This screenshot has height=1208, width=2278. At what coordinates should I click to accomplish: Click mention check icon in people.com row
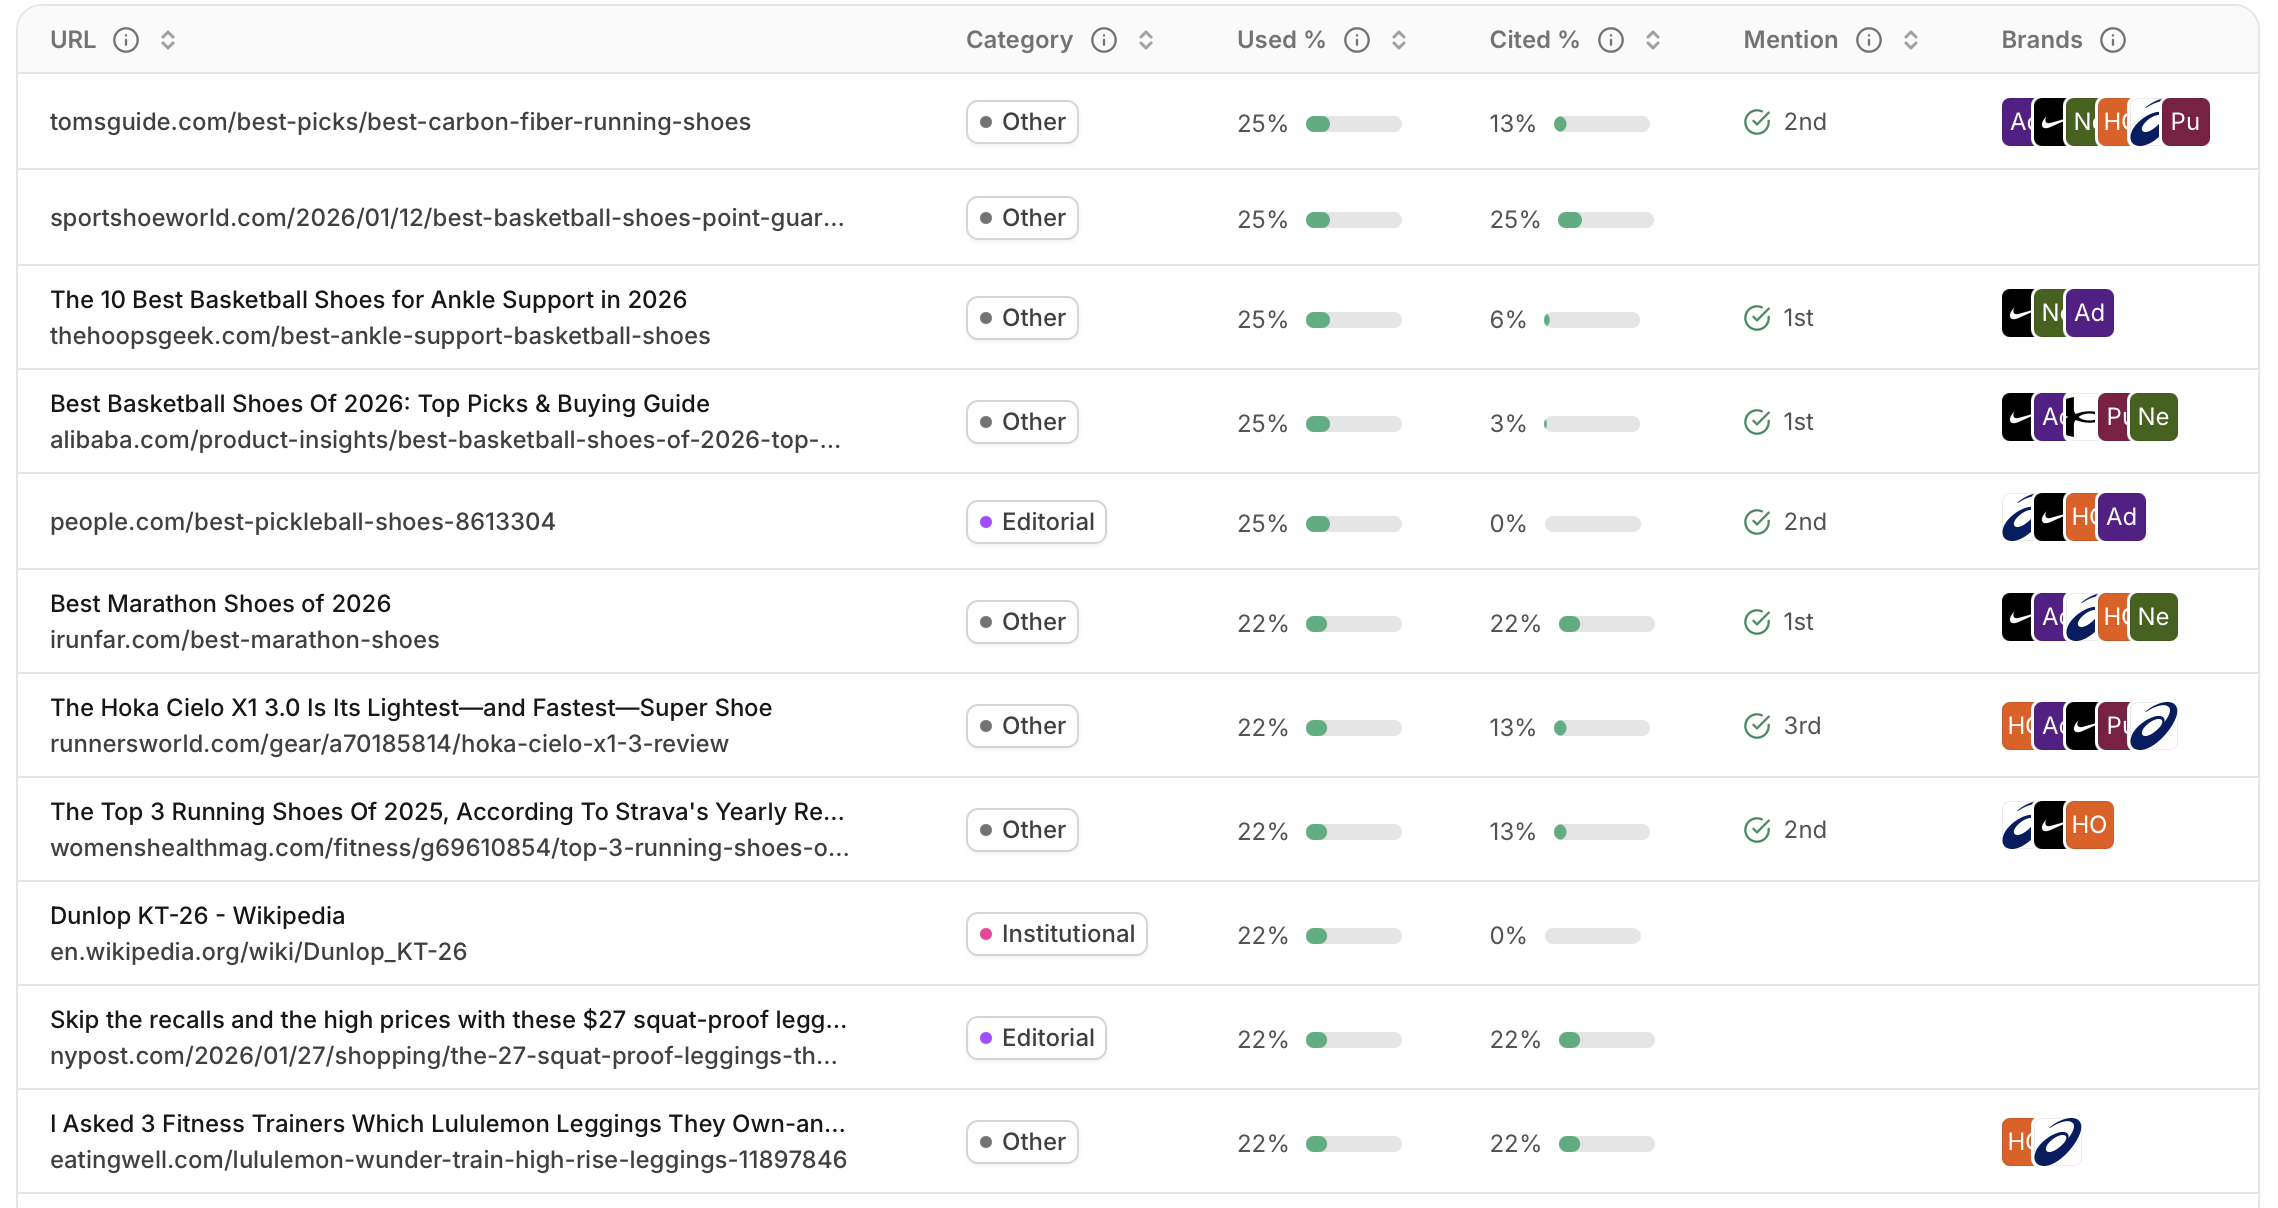pyautogui.click(x=1757, y=522)
